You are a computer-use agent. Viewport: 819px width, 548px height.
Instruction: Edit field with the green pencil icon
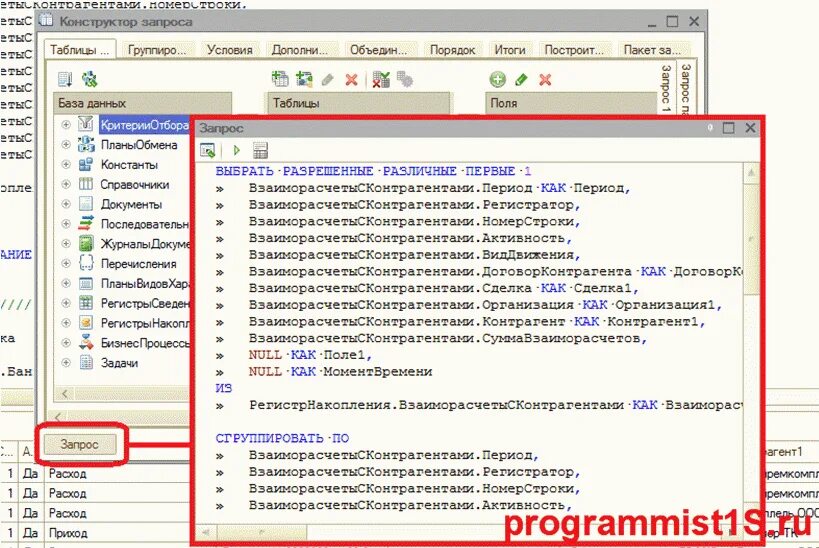[x=521, y=79]
